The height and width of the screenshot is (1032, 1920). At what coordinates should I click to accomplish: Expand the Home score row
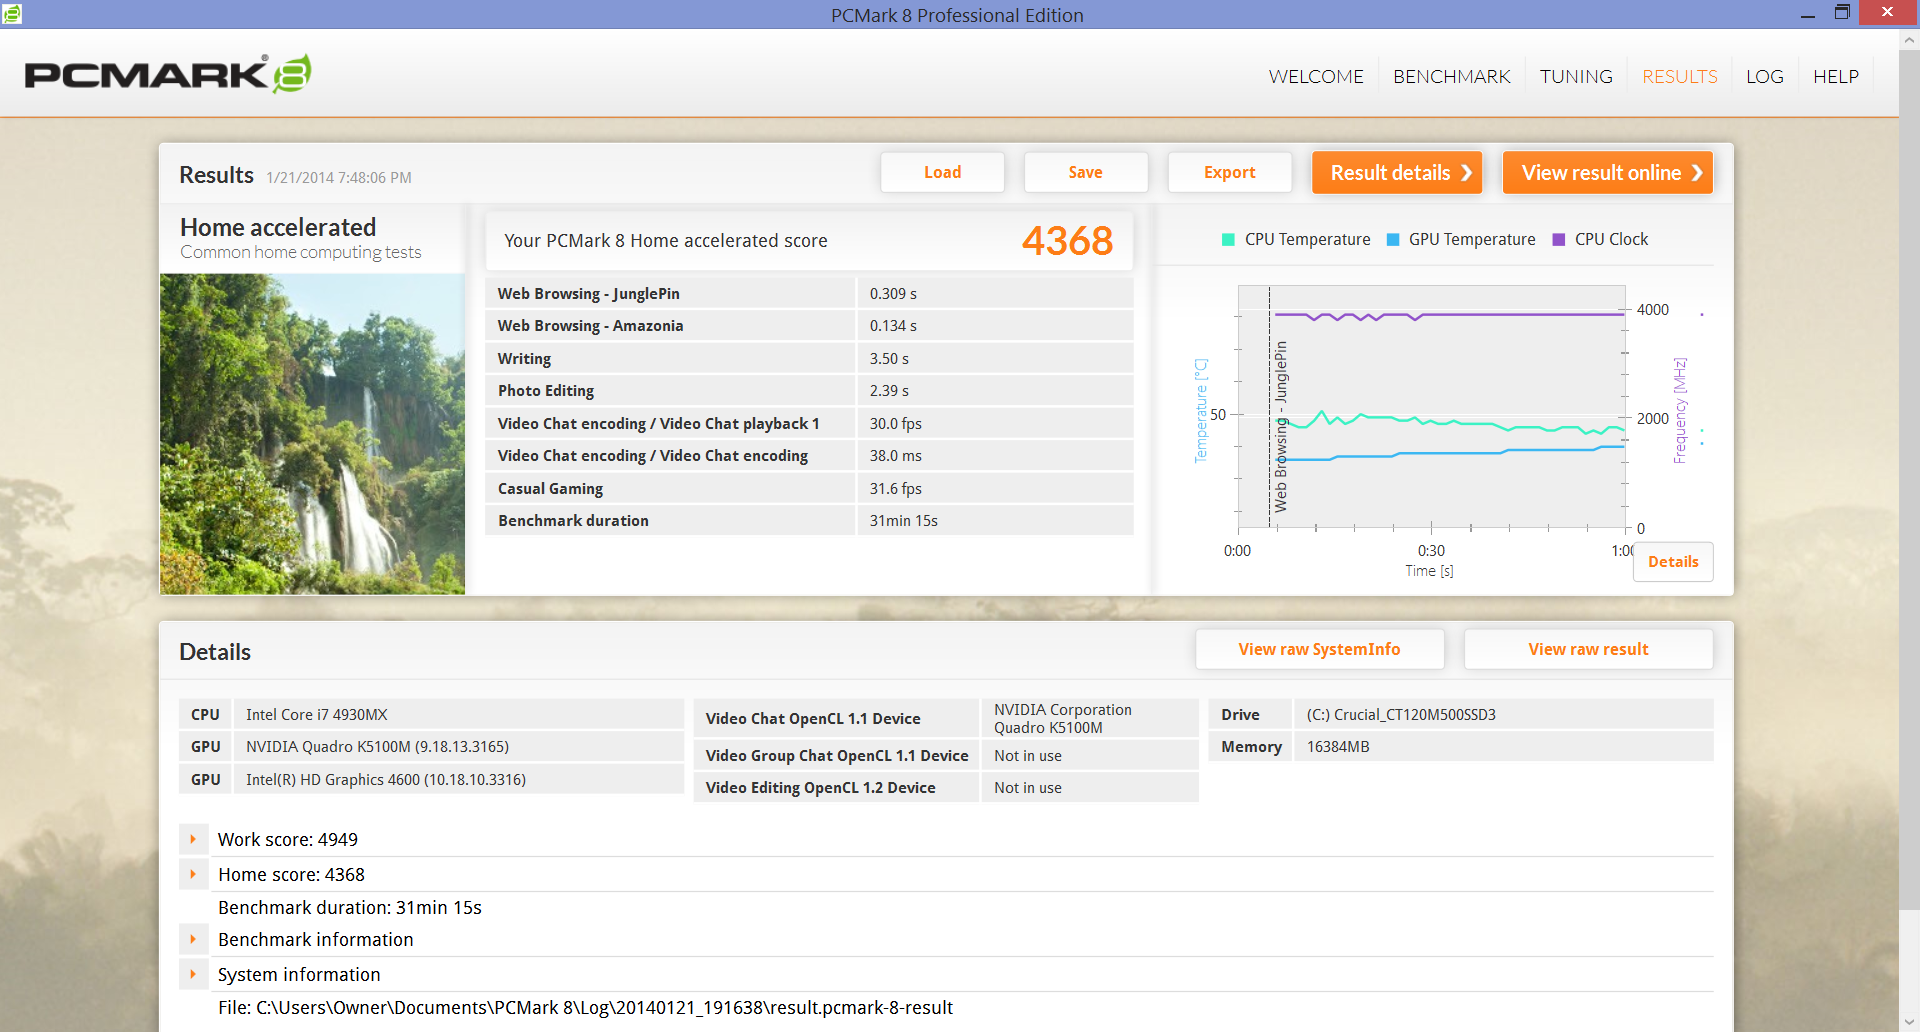[x=193, y=874]
